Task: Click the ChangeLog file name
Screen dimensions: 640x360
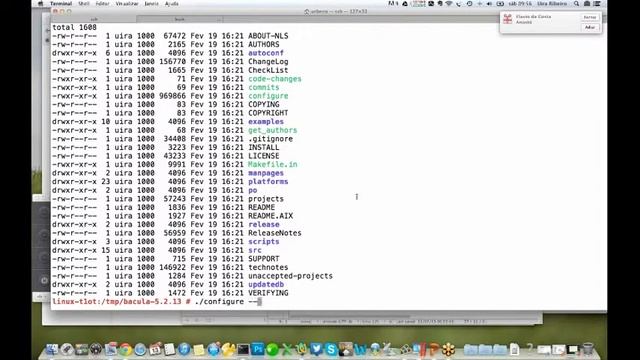Action: [268, 62]
